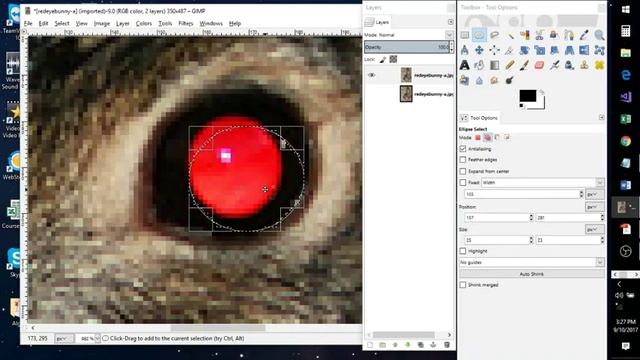Open the Position unit px dropdown

(x=594, y=207)
